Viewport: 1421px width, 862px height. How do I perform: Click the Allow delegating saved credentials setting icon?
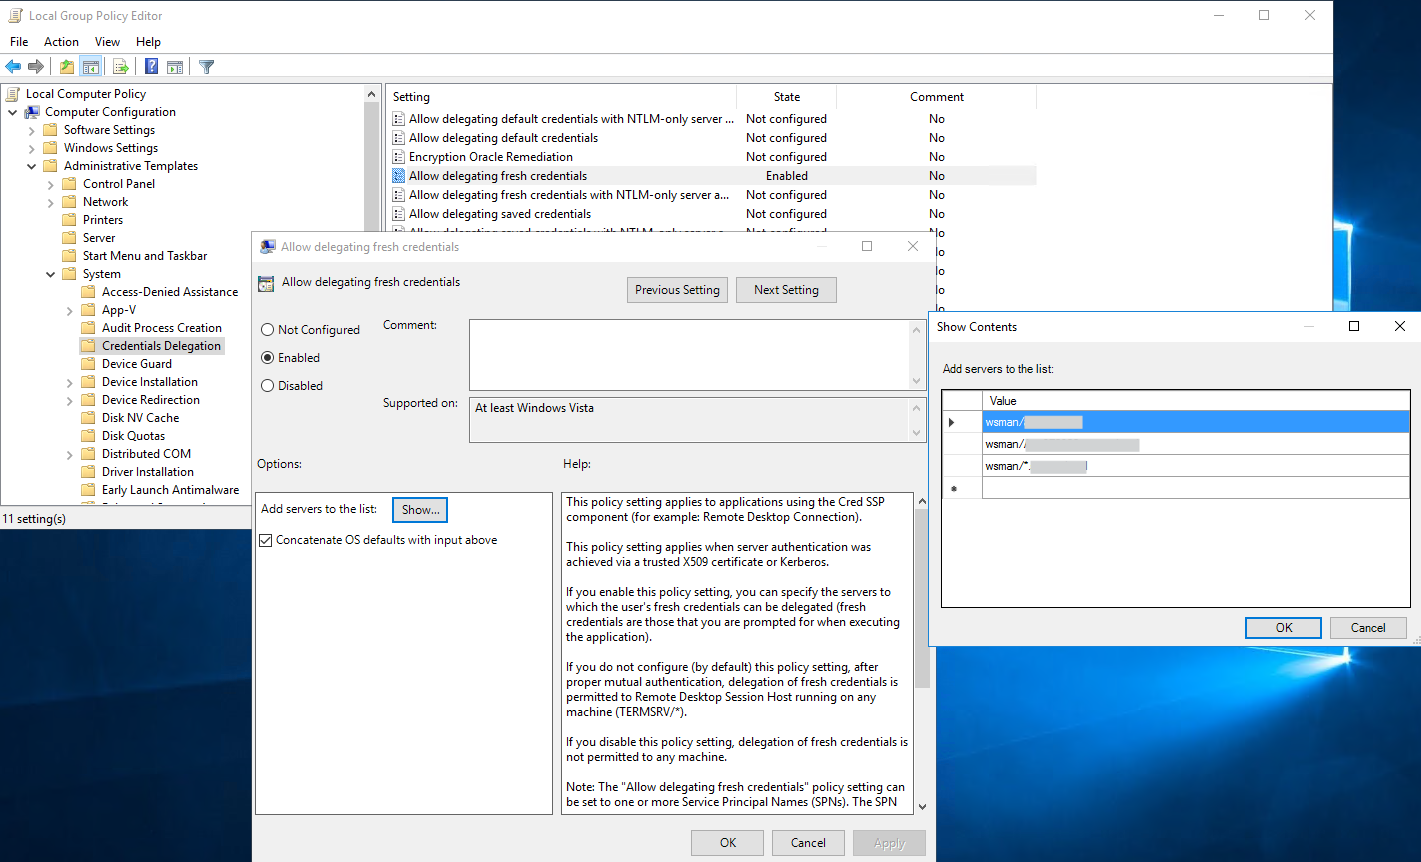[x=399, y=214]
